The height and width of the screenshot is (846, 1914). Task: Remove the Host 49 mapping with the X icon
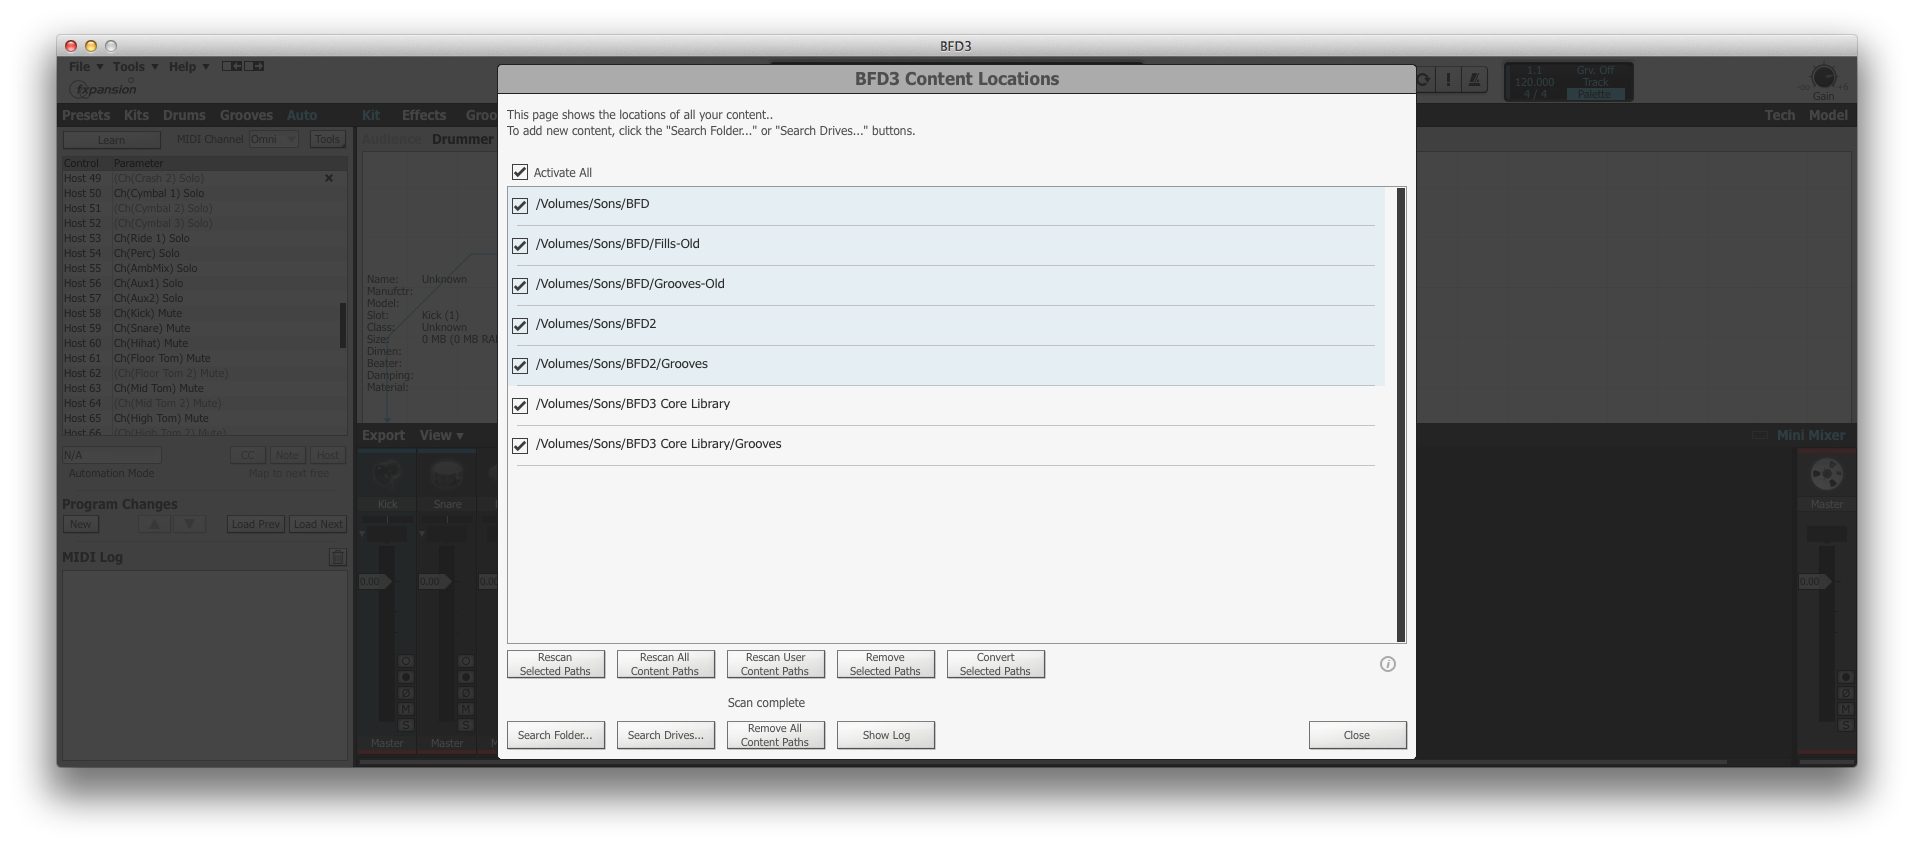pyautogui.click(x=328, y=178)
